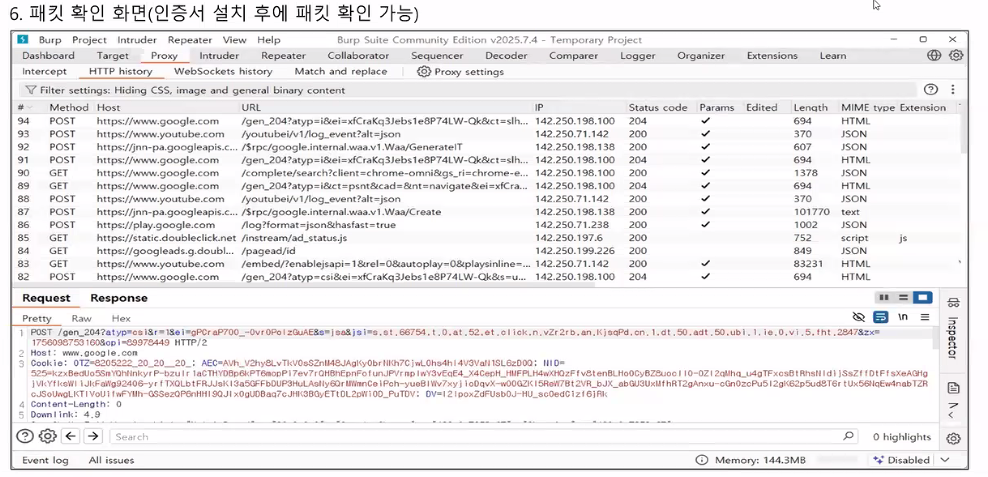The width and height of the screenshot is (988, 477).
Task: Open the View menu
Action: point(234,40)
